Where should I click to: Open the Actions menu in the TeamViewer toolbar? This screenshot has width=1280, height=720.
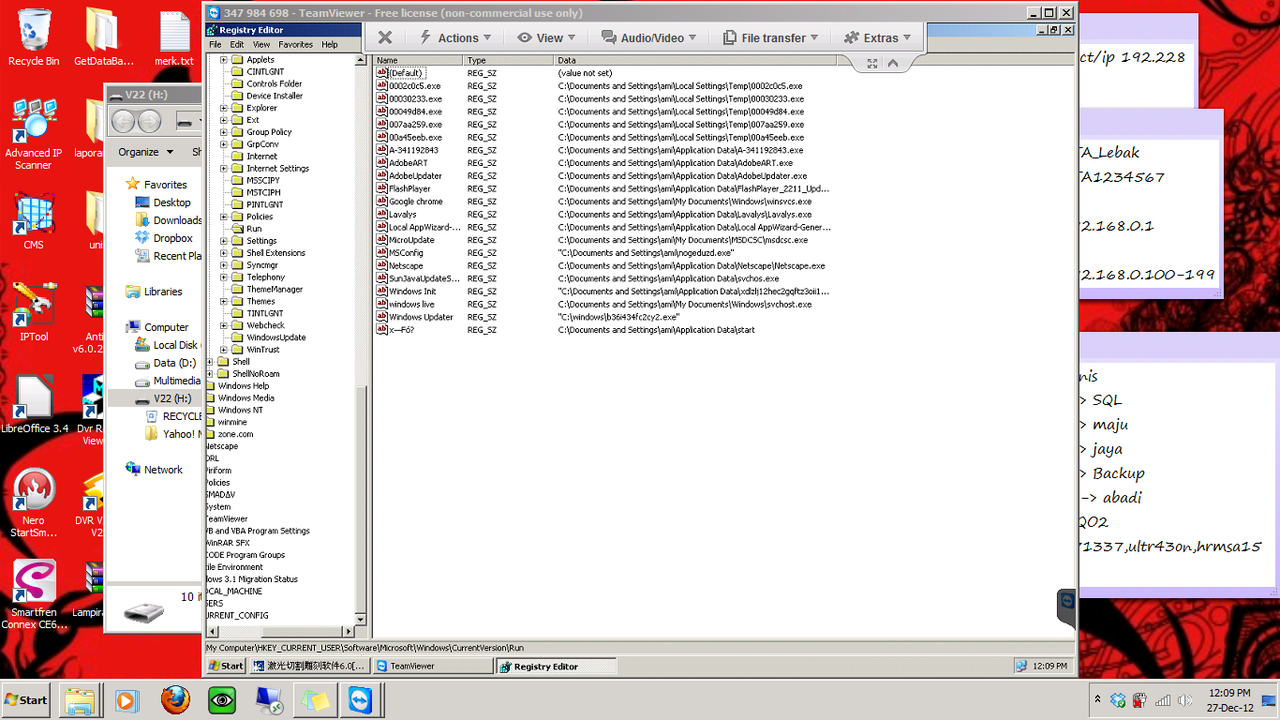pos(456,38)
